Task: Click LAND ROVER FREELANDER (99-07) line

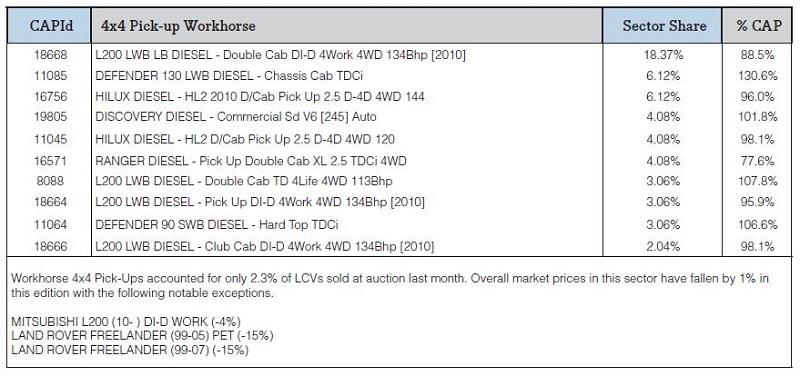Action: point(130,350)
